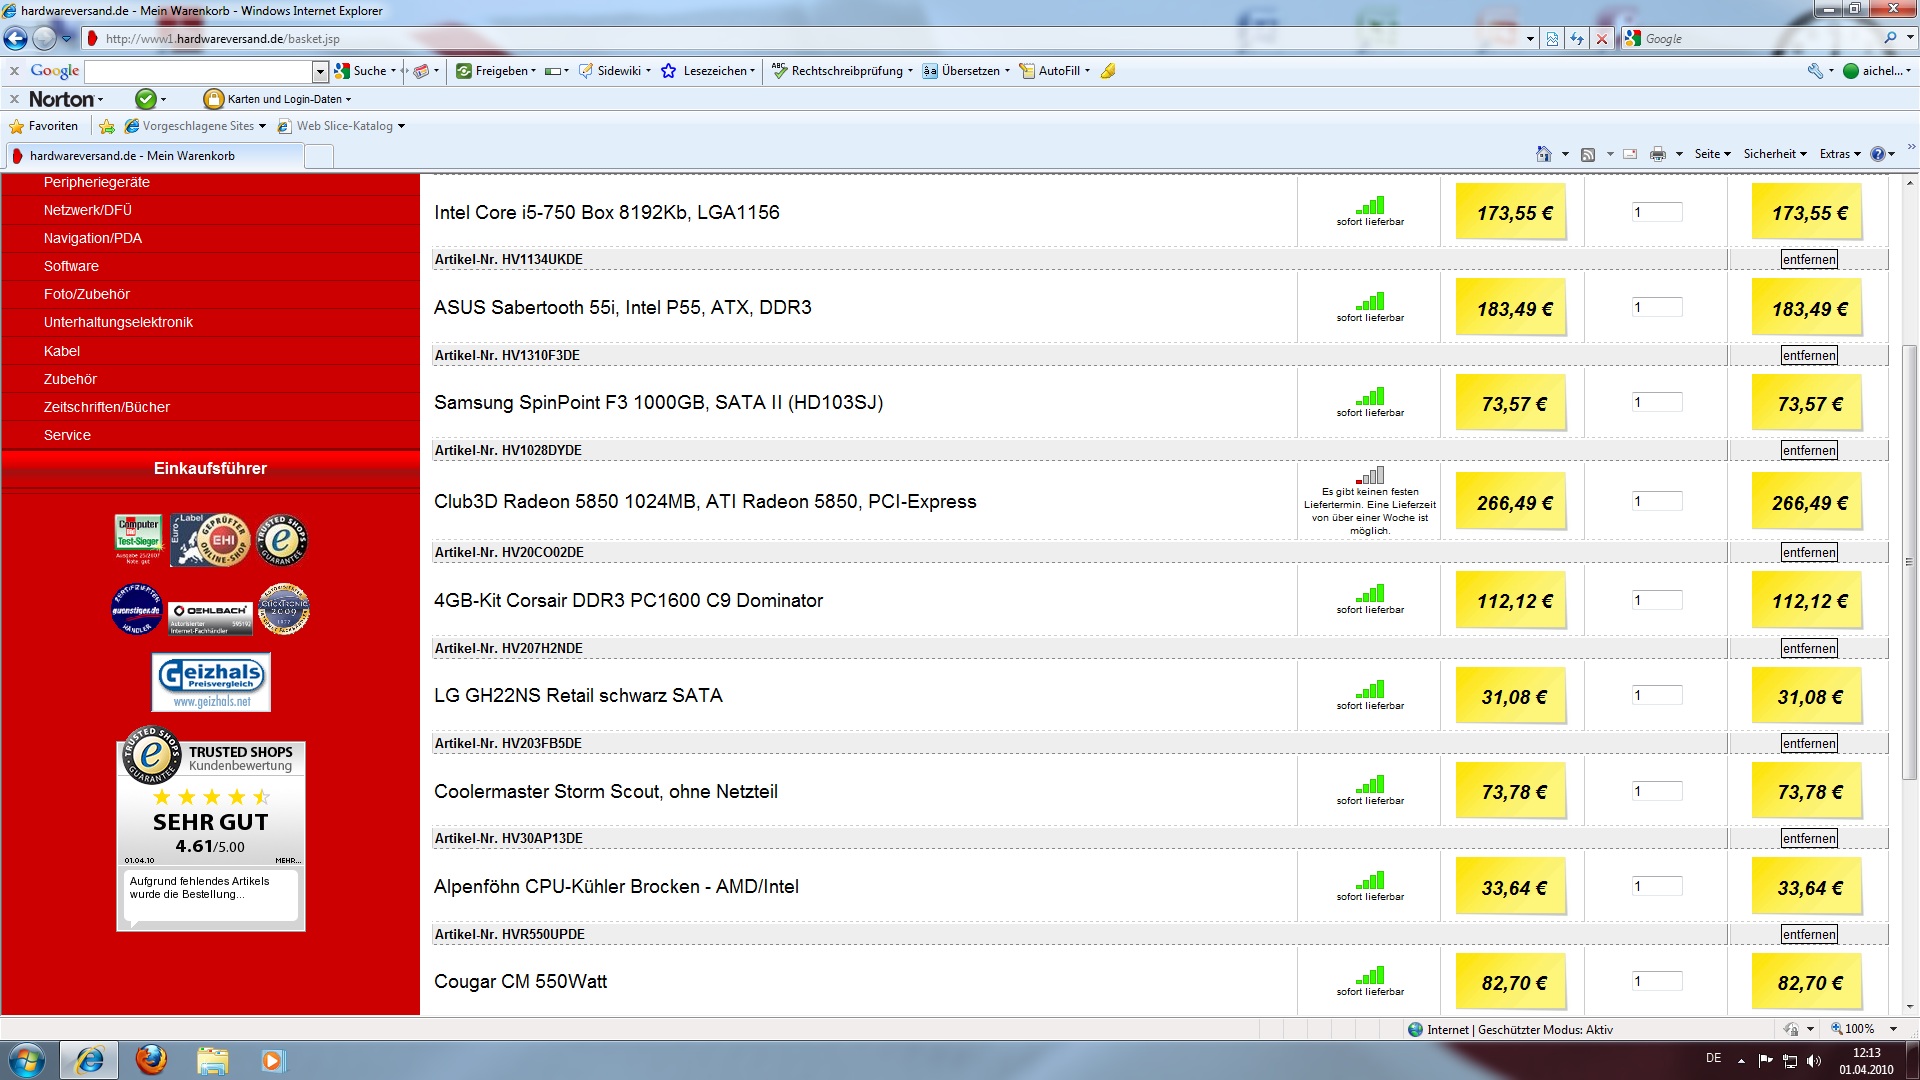Click the Print icon in the command bar

pos(1657,154)
